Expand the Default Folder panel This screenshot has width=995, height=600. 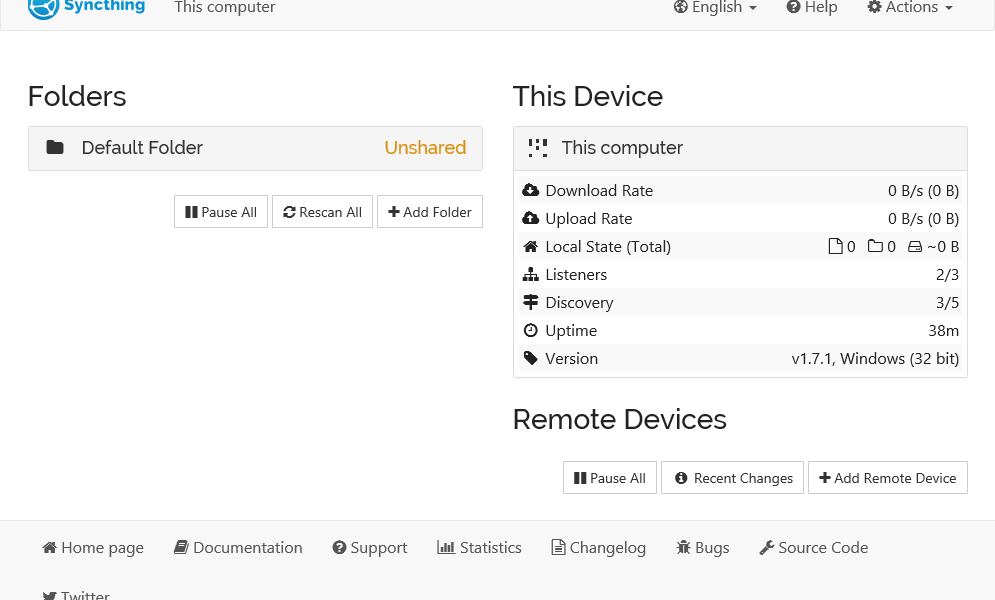point(255,148)
